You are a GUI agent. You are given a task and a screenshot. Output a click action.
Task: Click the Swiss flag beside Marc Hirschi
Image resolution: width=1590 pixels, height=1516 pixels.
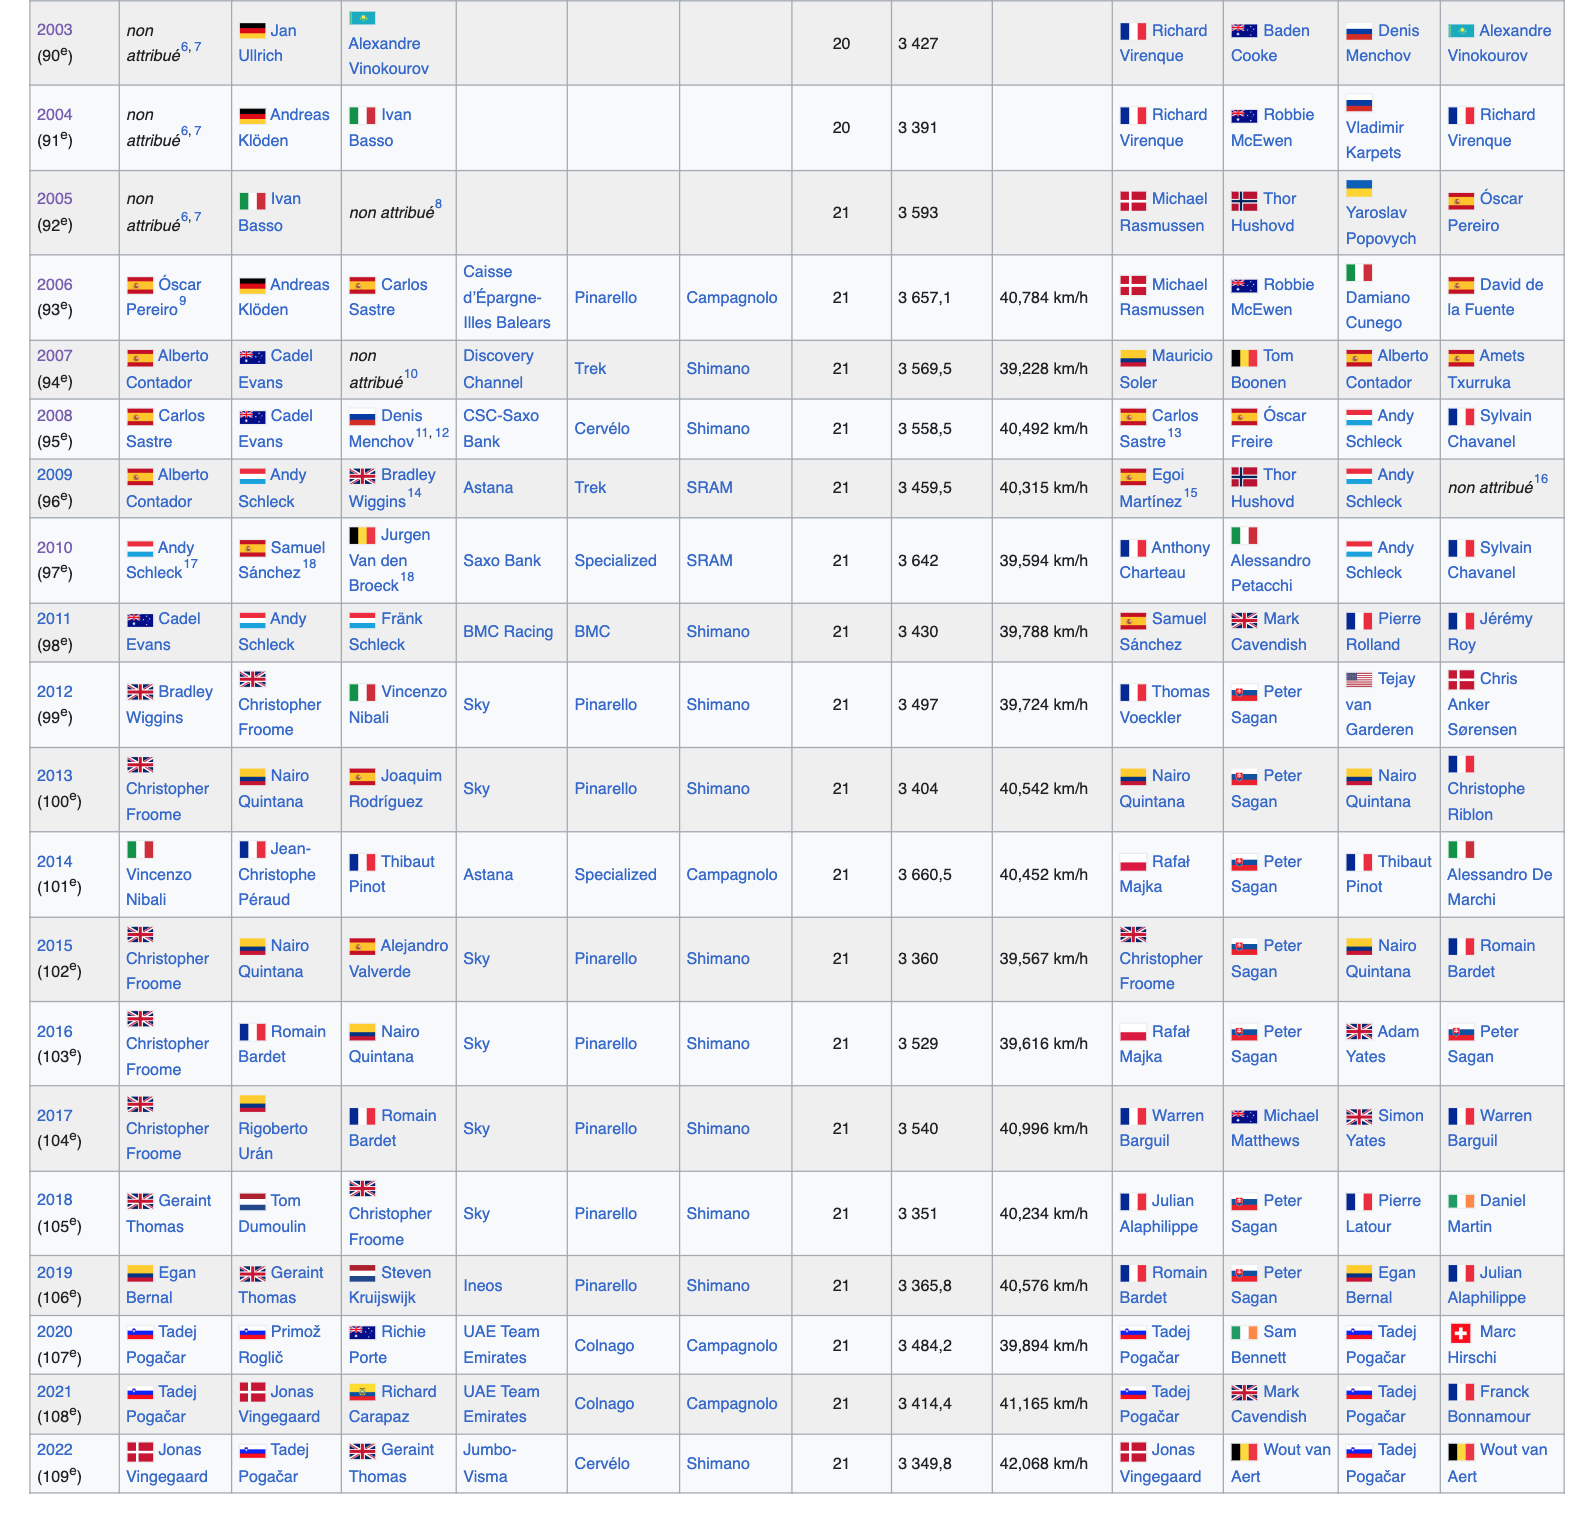click(x=1460, y=1333)
